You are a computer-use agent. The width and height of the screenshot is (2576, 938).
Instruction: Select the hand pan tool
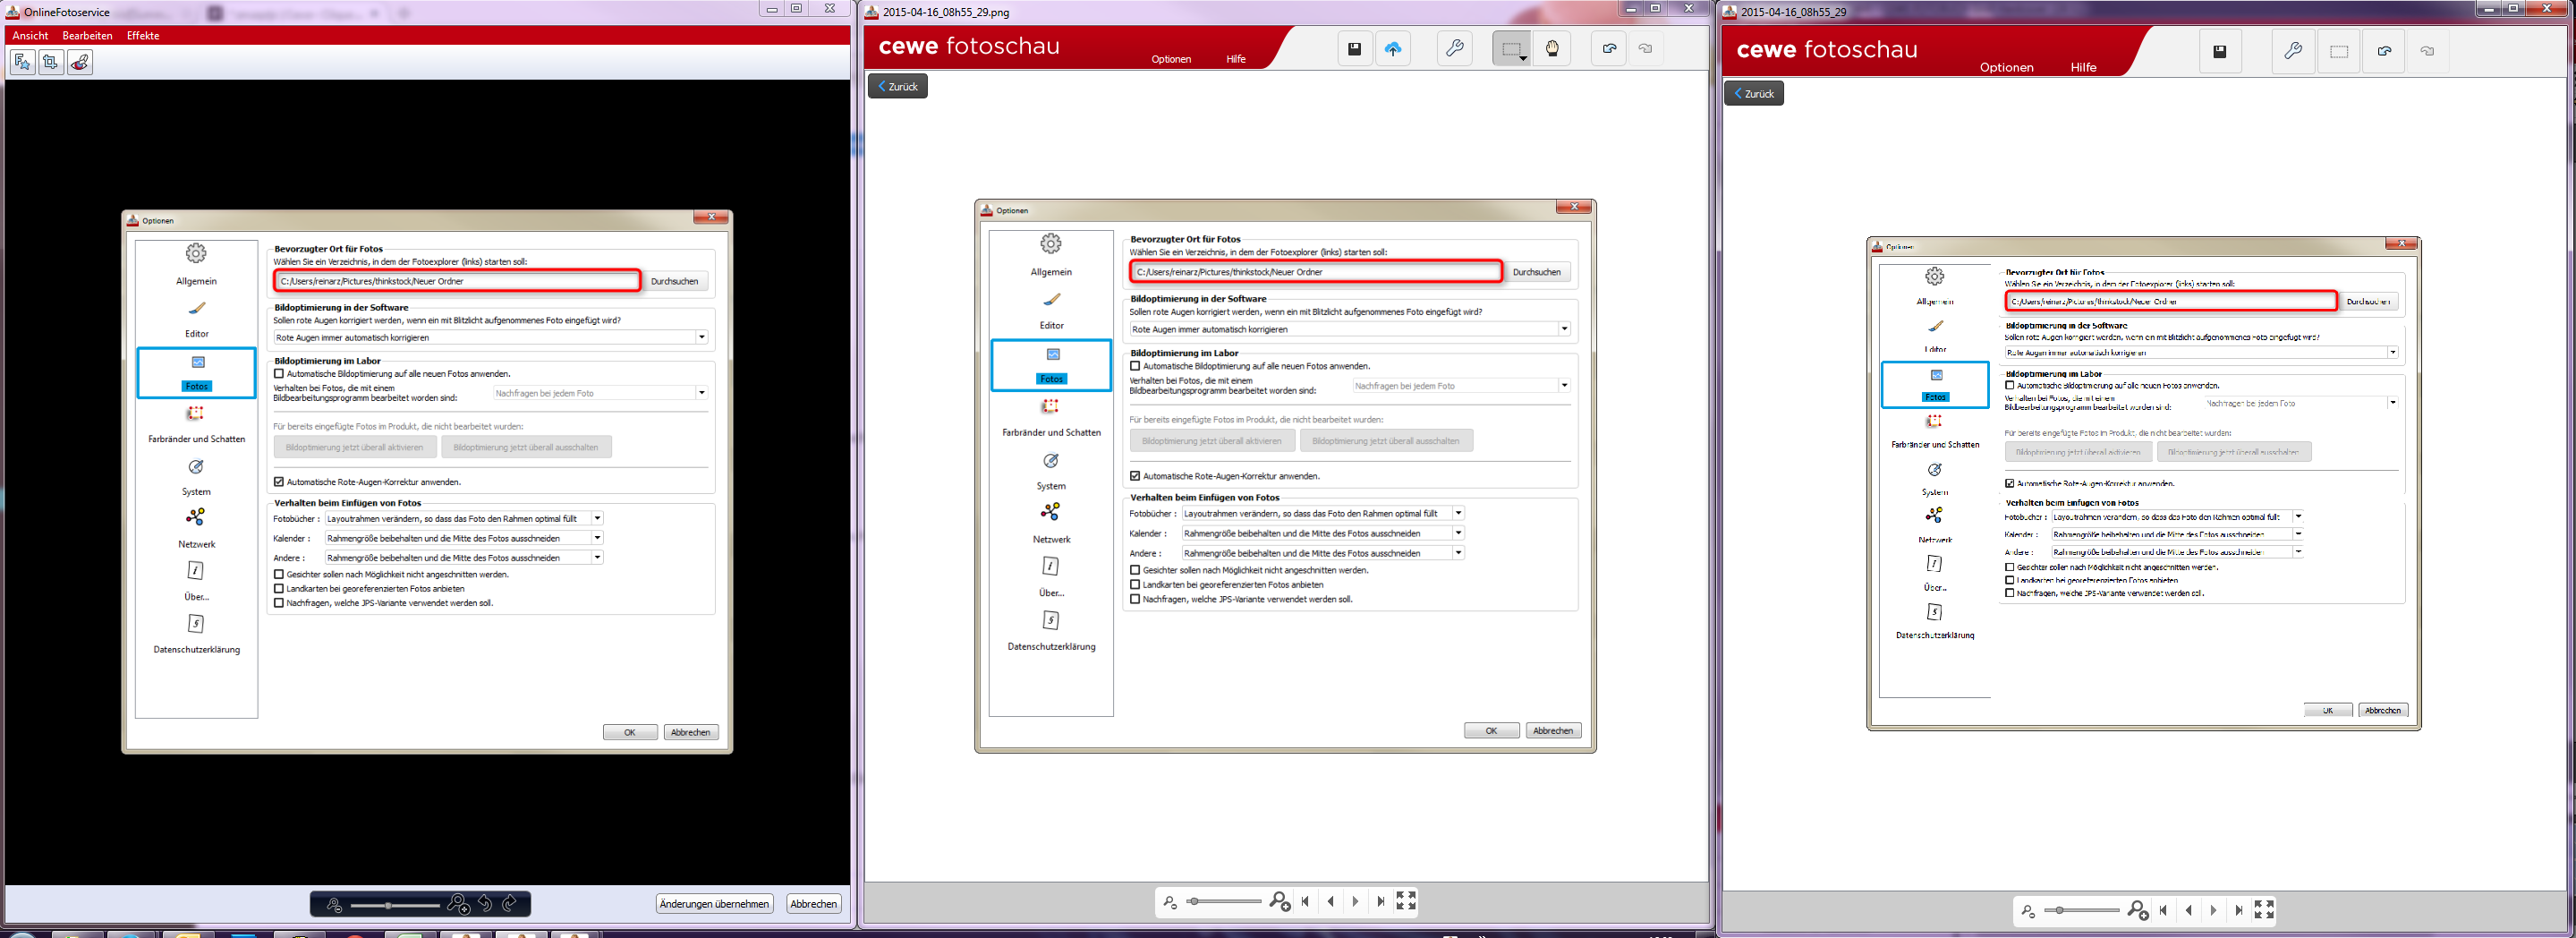pos(1551,49)
